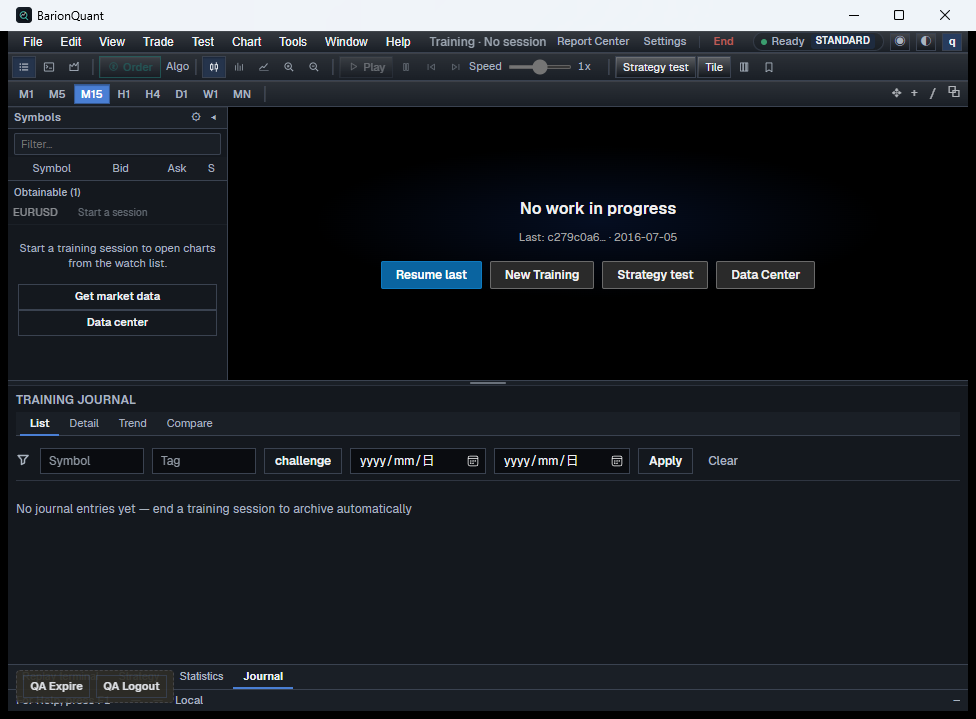This screenshot has height=719, width=976.
Task: Select the H4 timeframe
Action: [152, 94]
